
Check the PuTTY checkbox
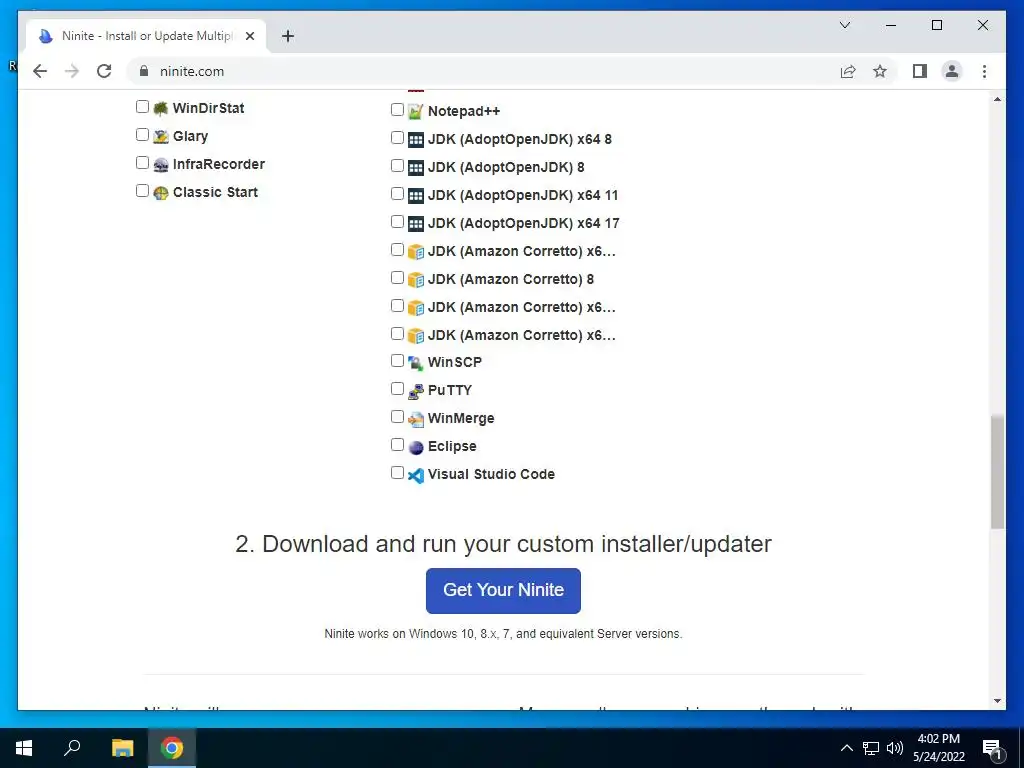click(397, 389)
